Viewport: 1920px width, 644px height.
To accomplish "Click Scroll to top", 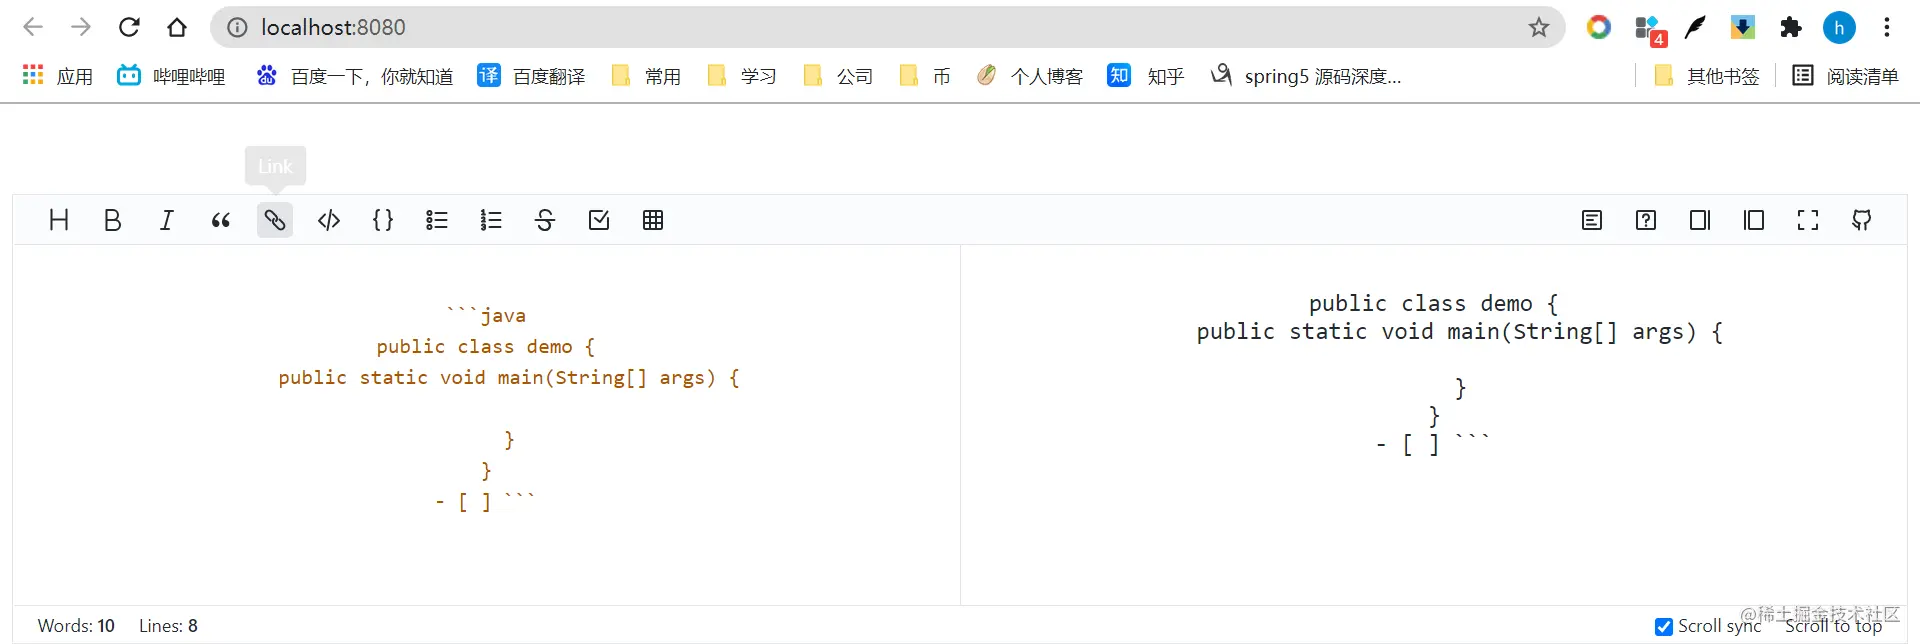I will pyautogui.click(x=1834, y=626).
